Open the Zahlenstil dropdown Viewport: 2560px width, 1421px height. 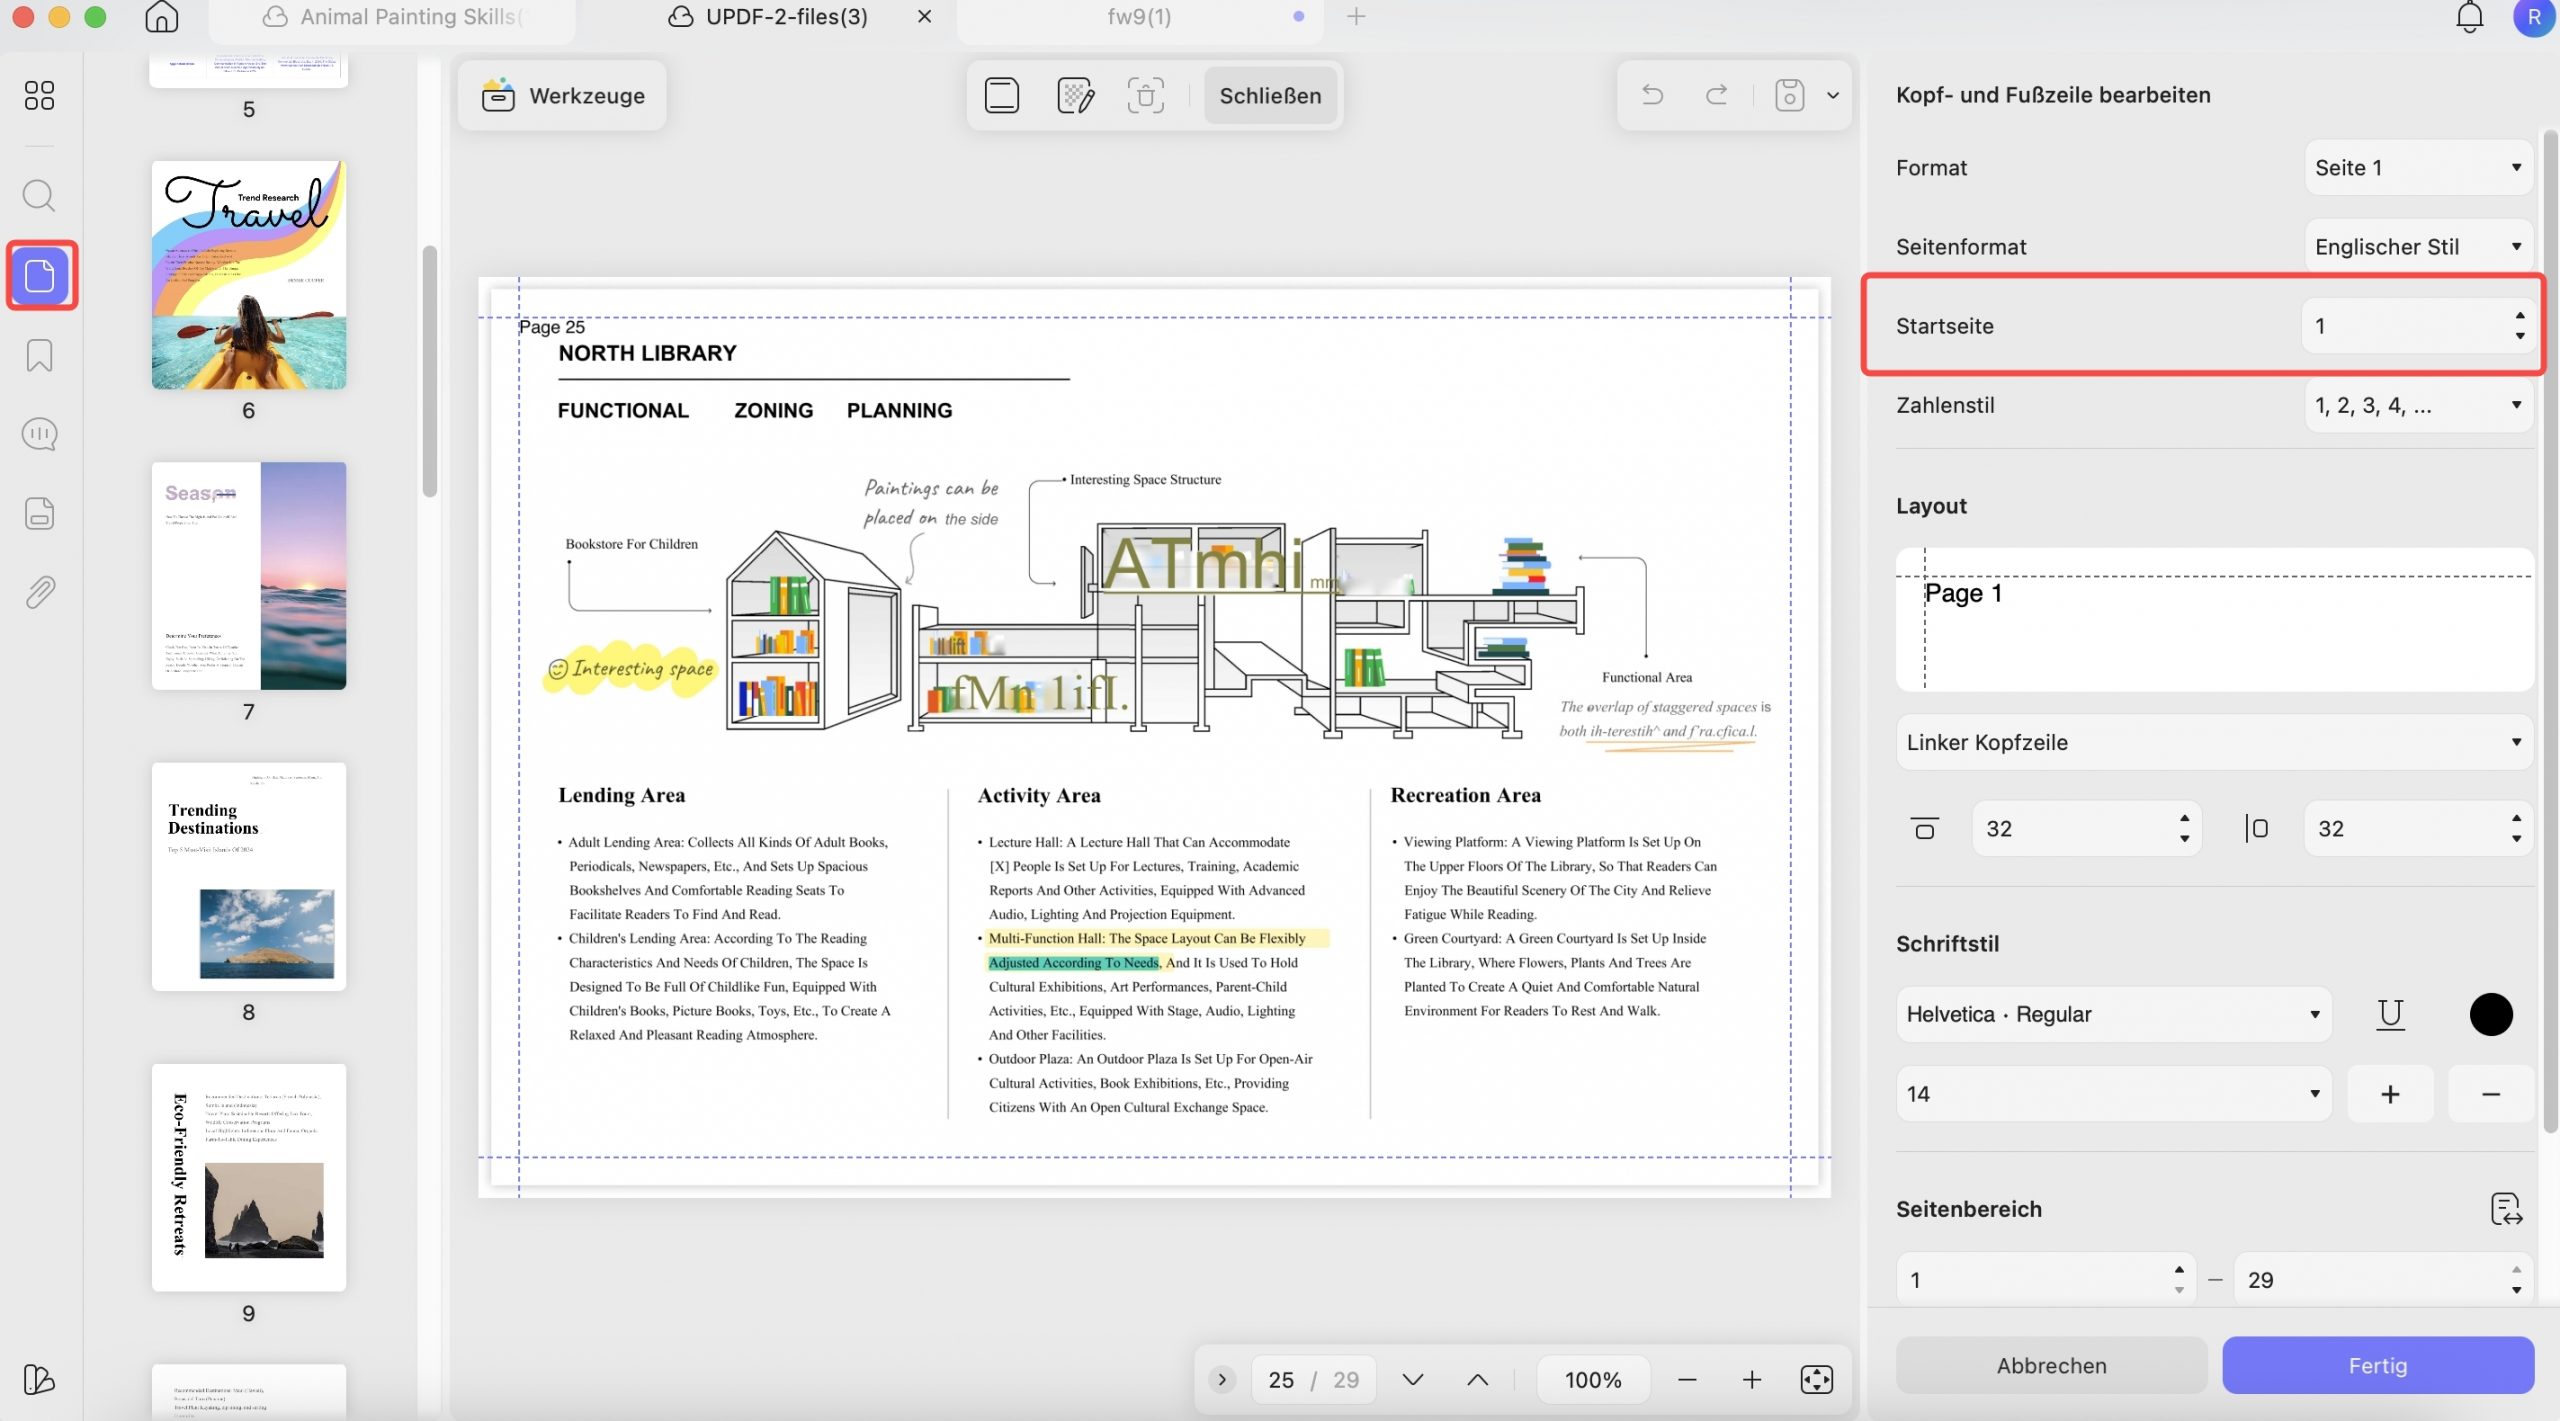coord(2418,405)
